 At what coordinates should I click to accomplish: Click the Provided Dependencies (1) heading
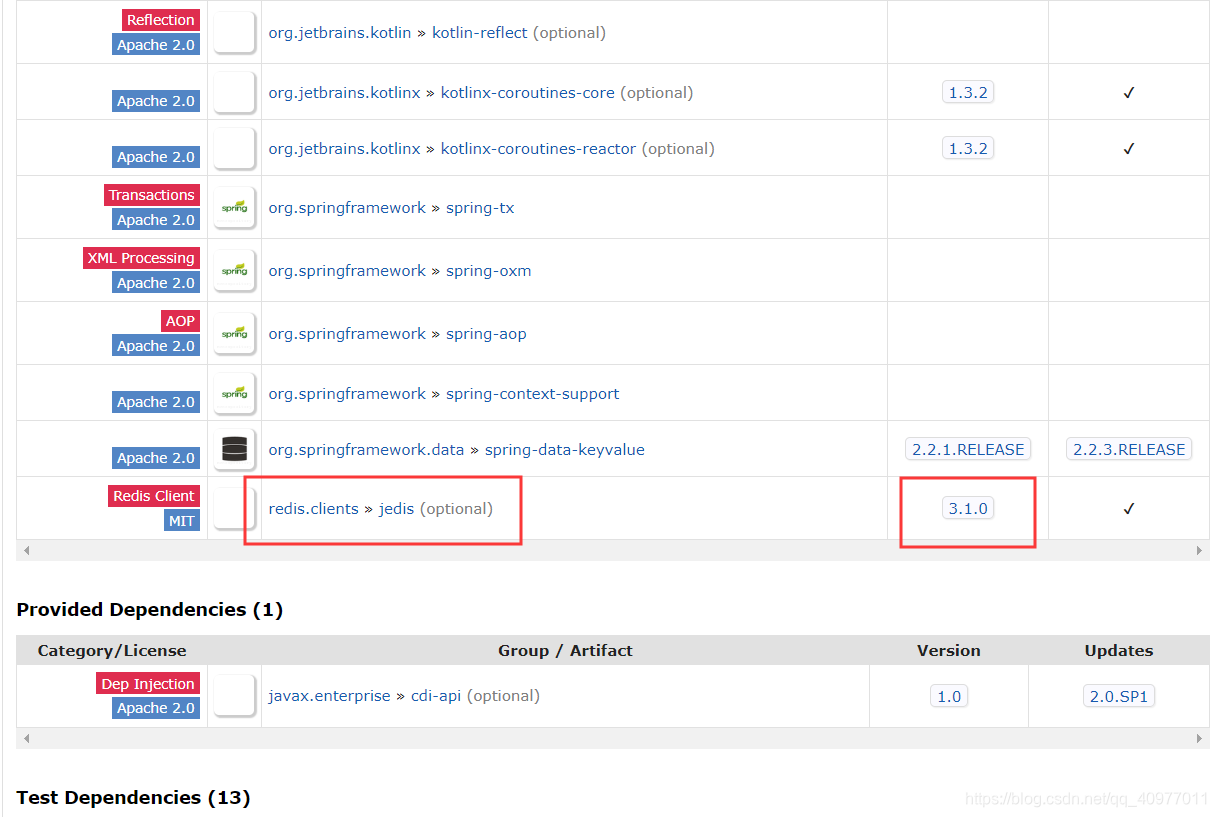tap(150, 609)
